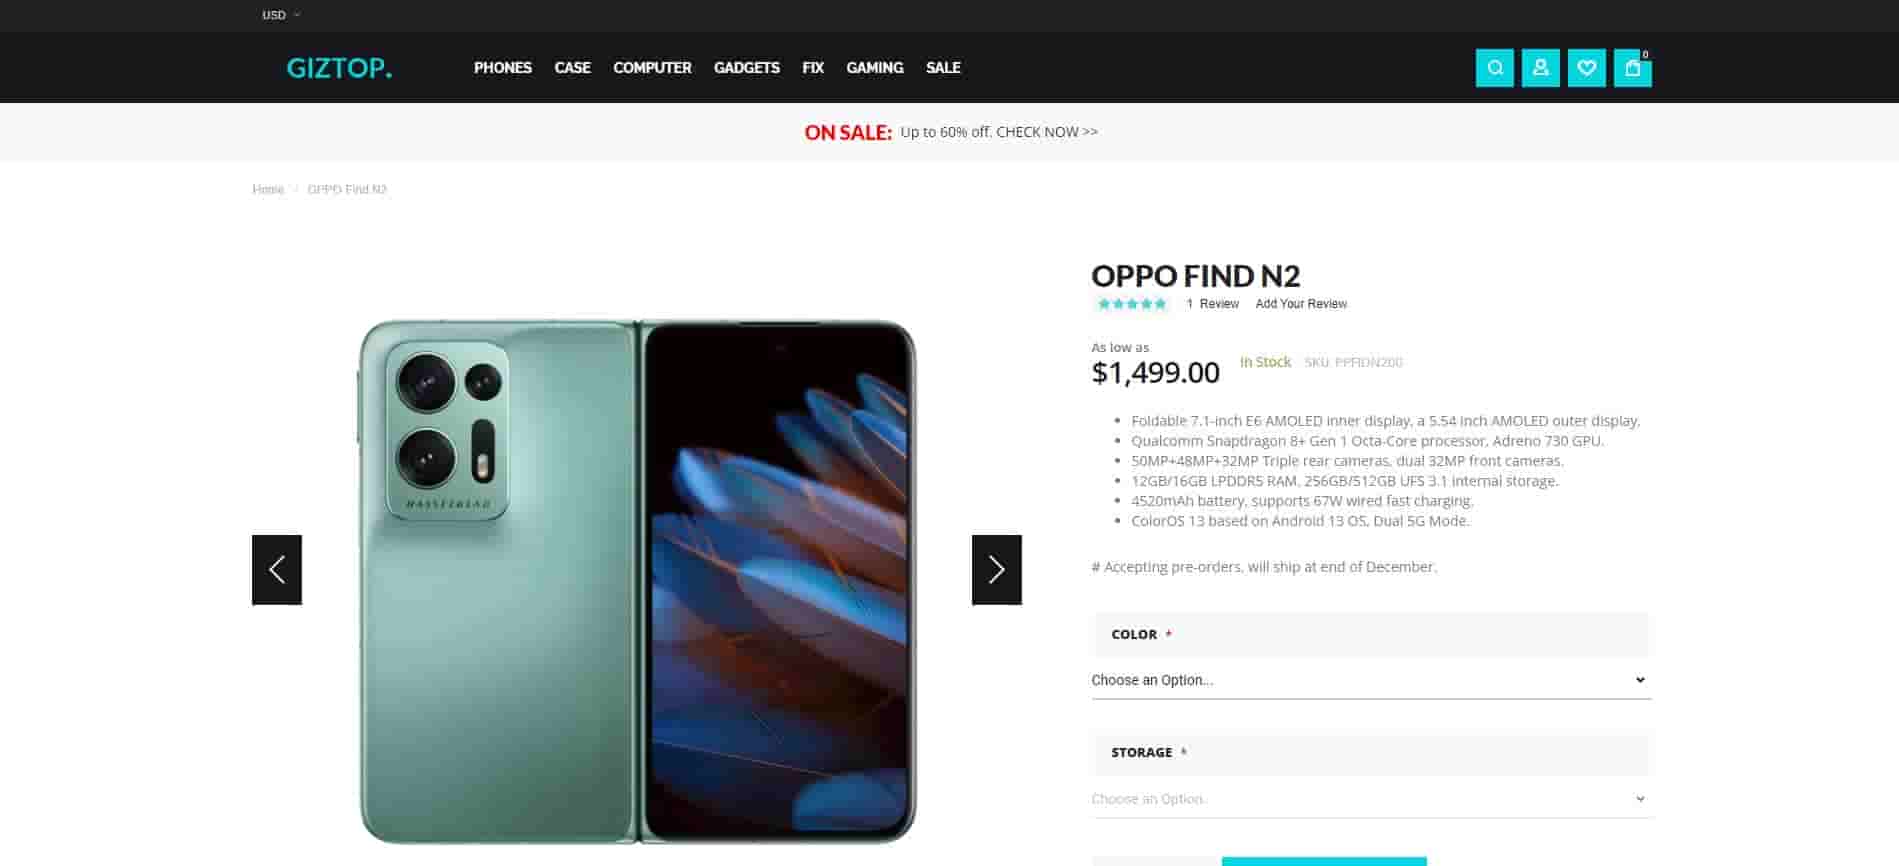Open the search icon in header
Screen dimensions: 1899x866
[x=1494, y=68]
